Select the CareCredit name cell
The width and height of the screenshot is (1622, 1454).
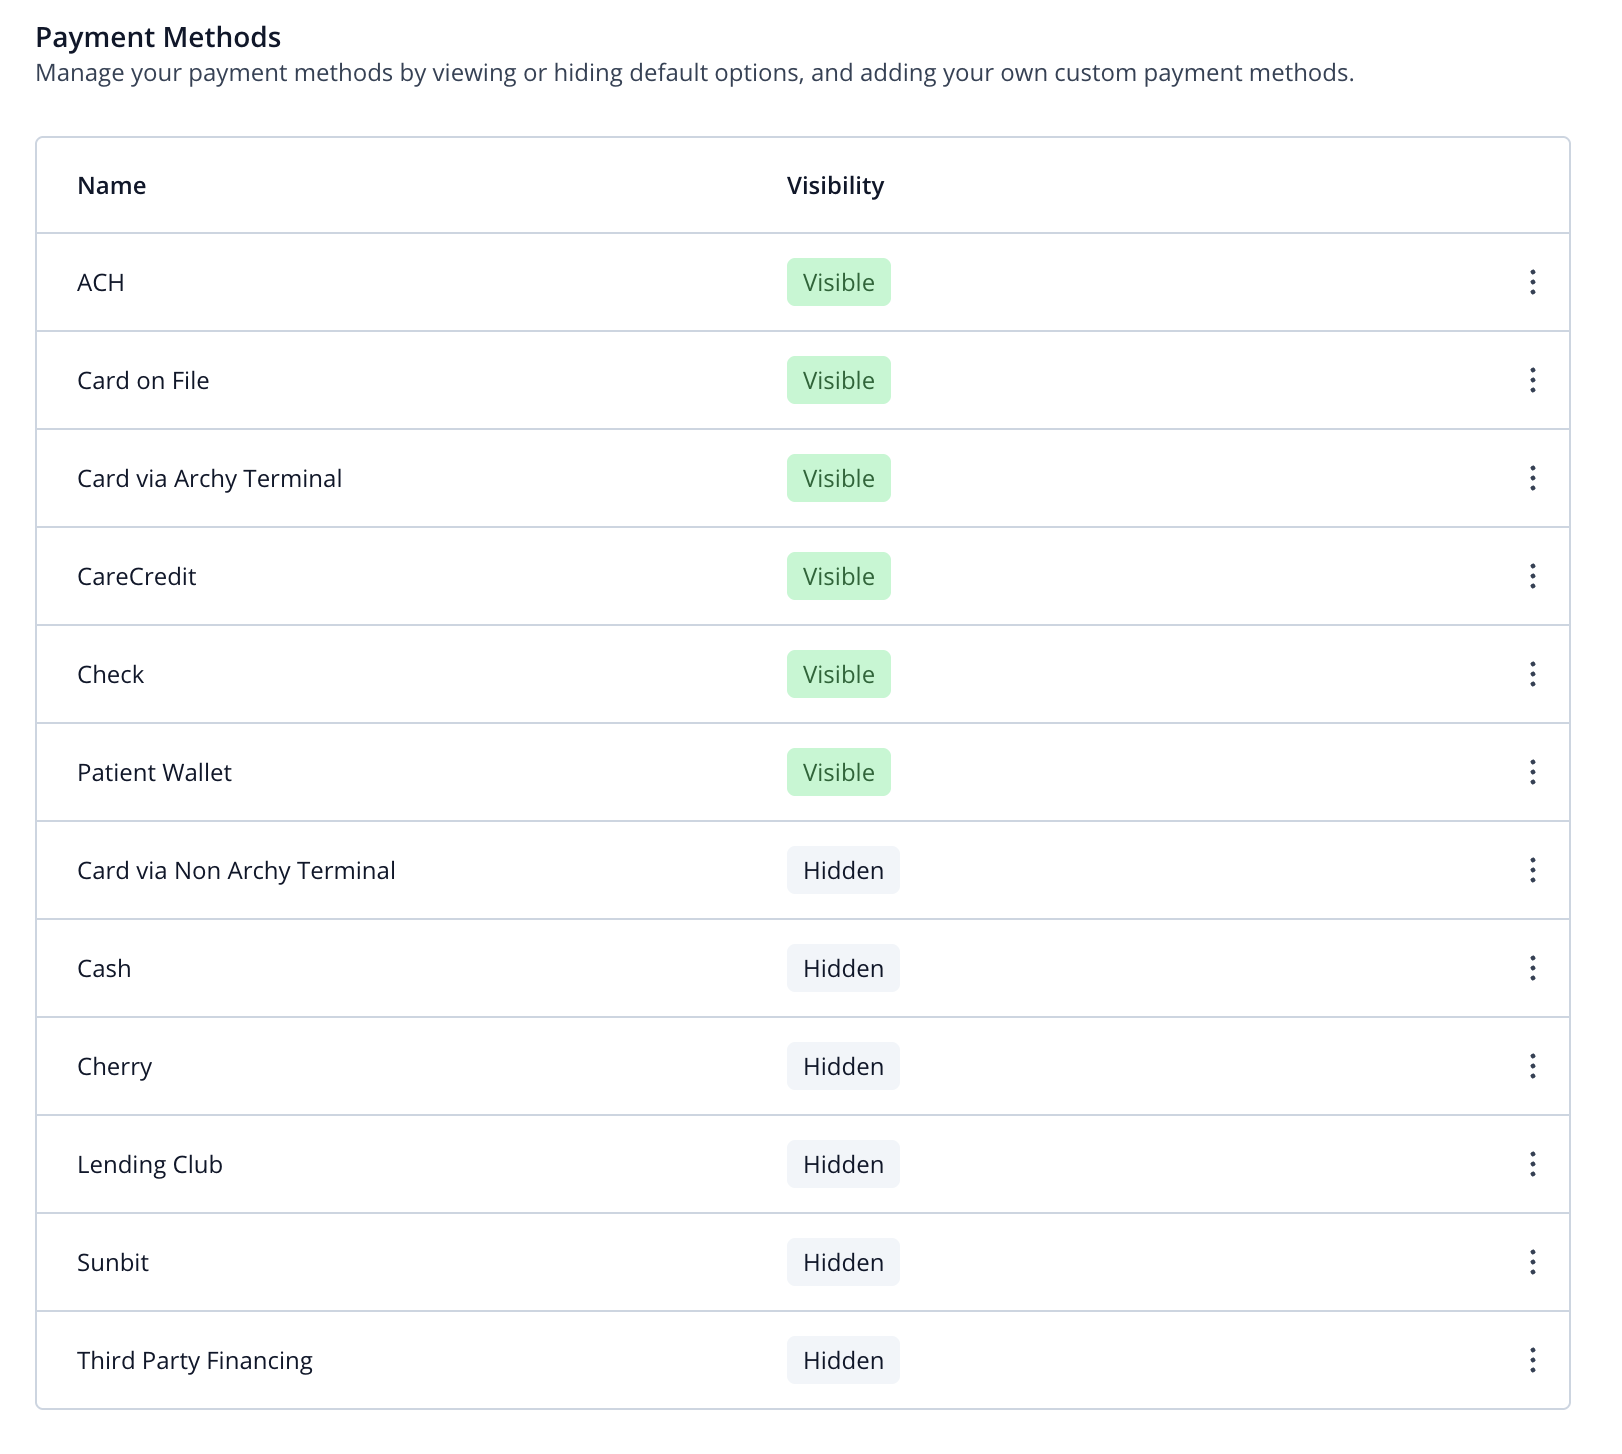click(x=137, y=577)
